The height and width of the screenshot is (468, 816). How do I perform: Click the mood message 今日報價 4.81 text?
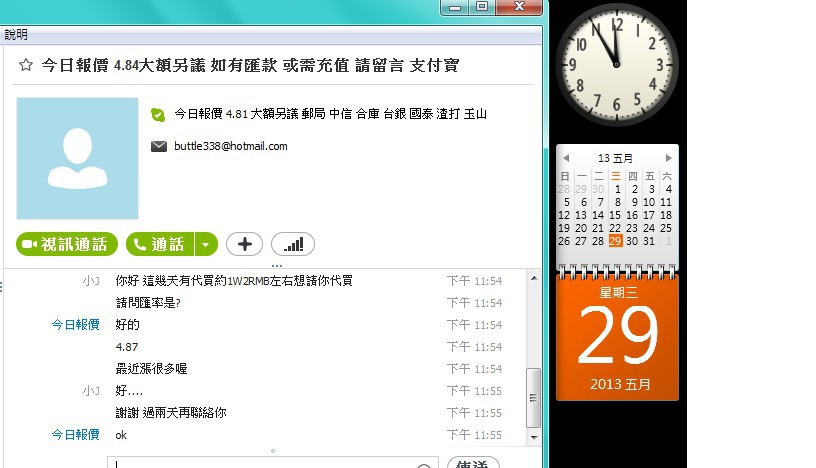point(330,114)
